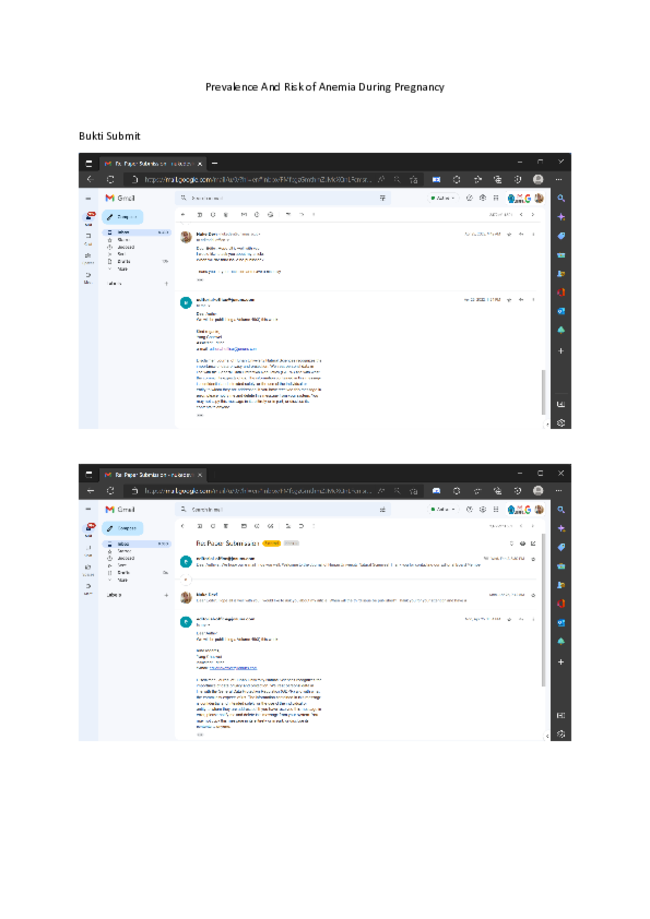
Task: Click Compose button in the upper Gmail screenshot
Action: tap(122, 217)
